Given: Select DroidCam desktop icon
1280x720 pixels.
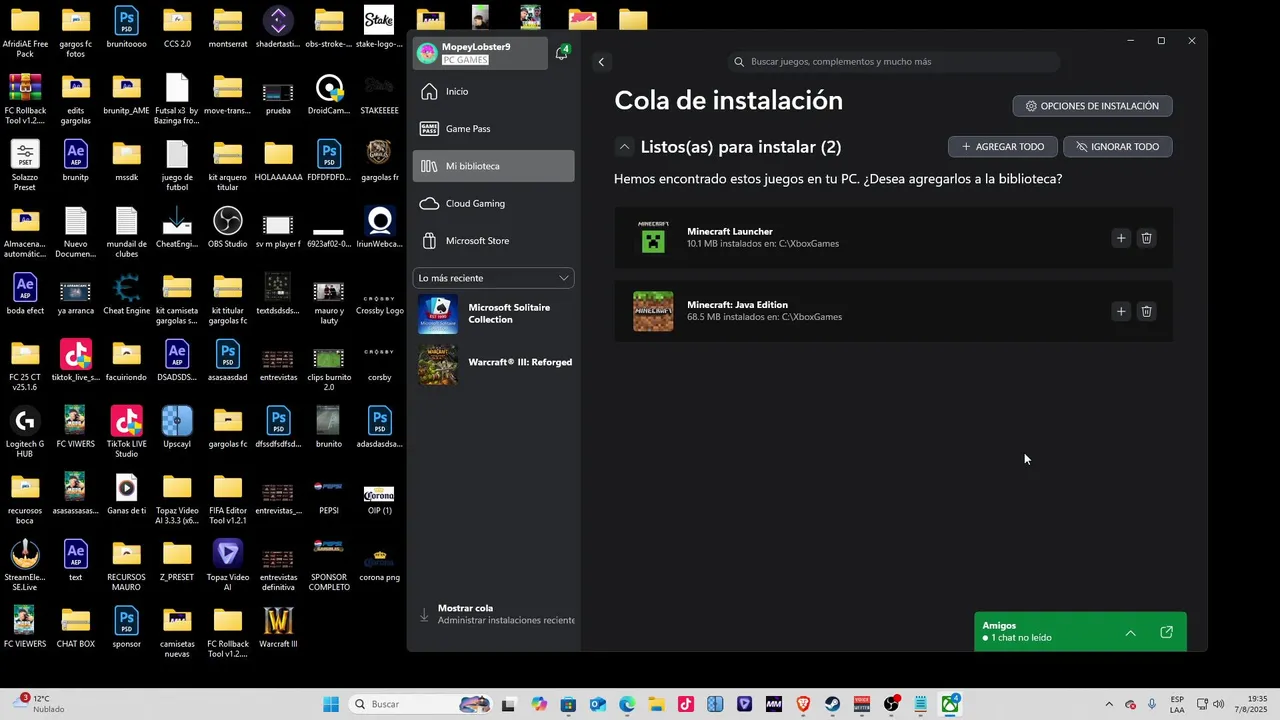Looking at the screenshot, I should (x=329, y=95).
